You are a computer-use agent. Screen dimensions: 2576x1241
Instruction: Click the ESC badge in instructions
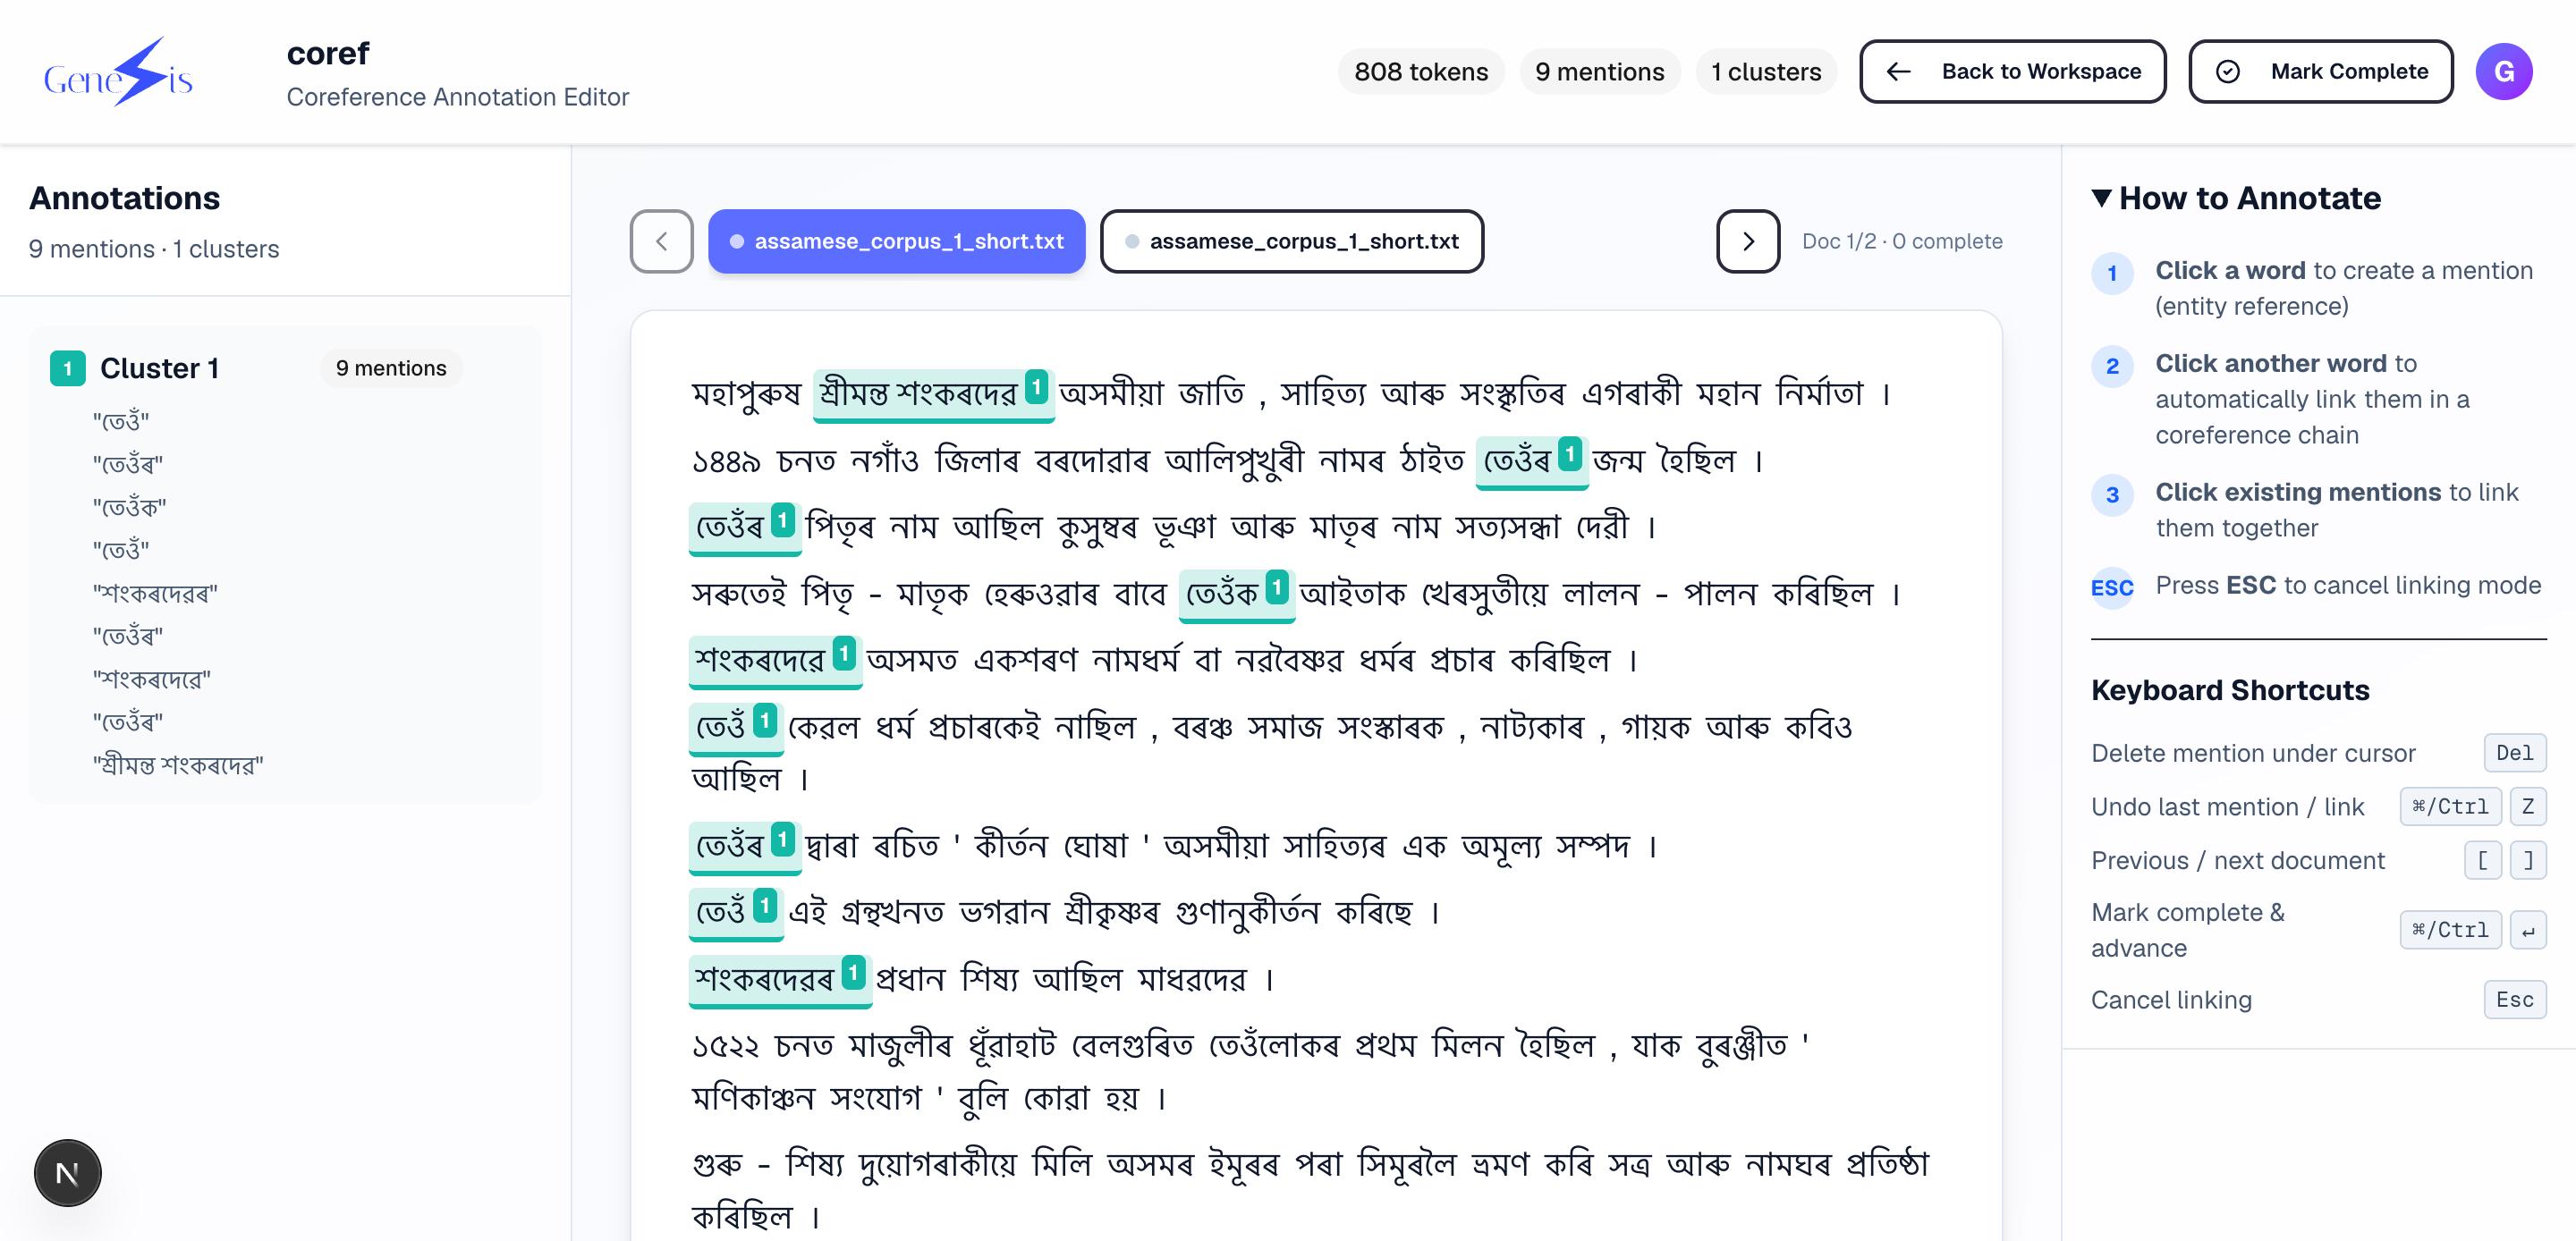pos(2112,587)
